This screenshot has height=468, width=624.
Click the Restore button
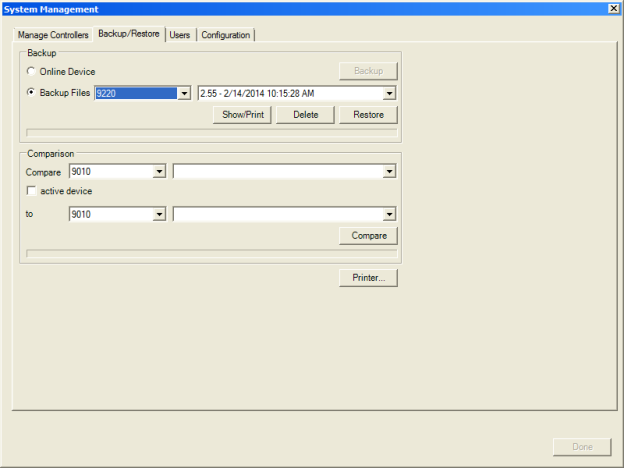pyautogui.click(x=368, y=115)
